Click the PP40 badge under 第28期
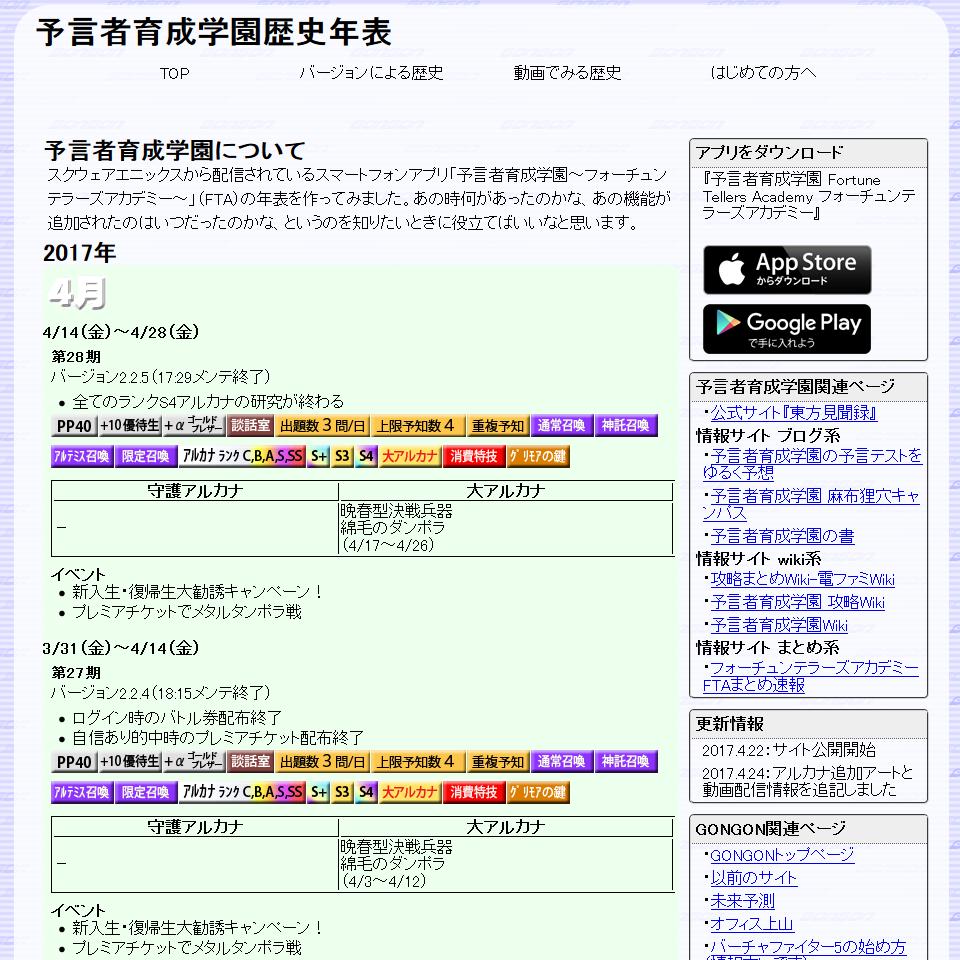 75,426
